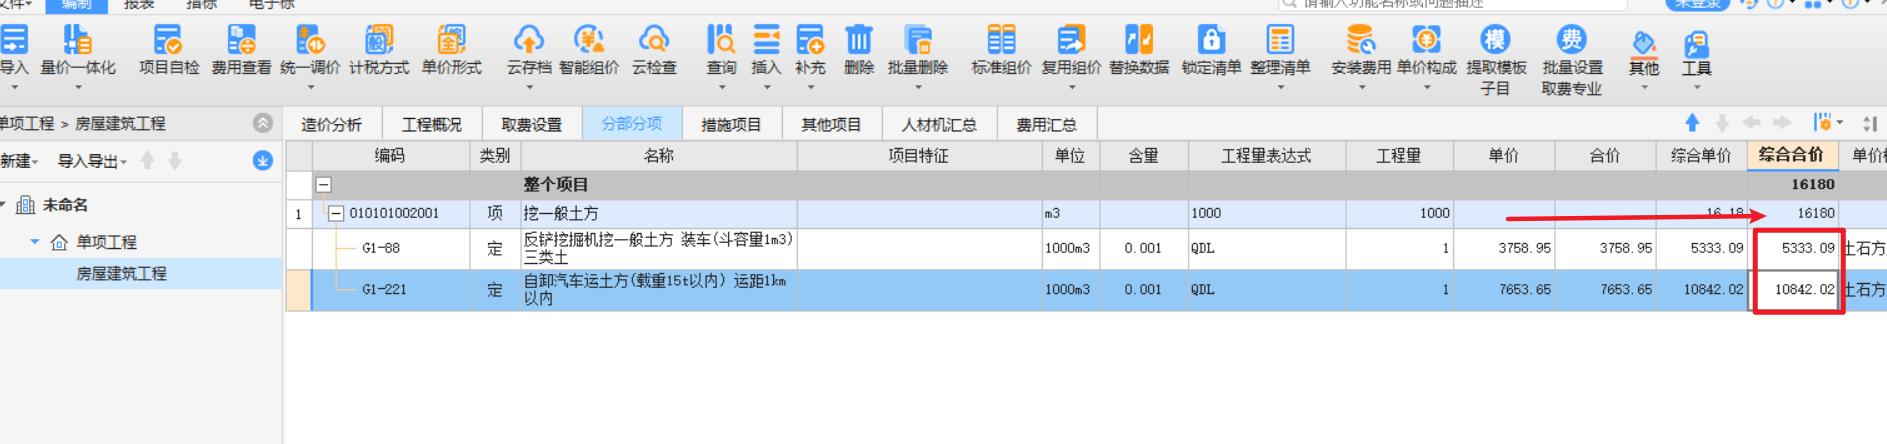Open the 其他项目 tab
Viewport: 1887px width, 444px height.
[x=831, y=124]
